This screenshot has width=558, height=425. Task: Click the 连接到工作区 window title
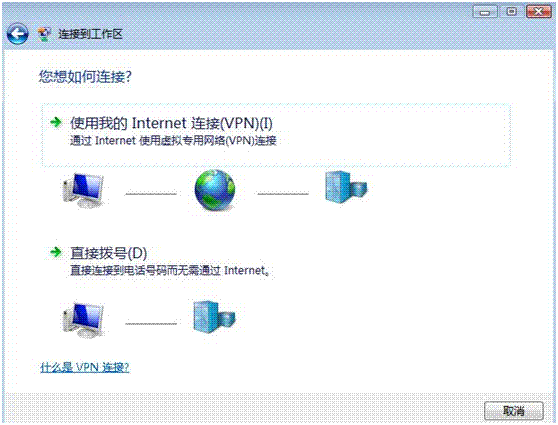pos(90,34)
